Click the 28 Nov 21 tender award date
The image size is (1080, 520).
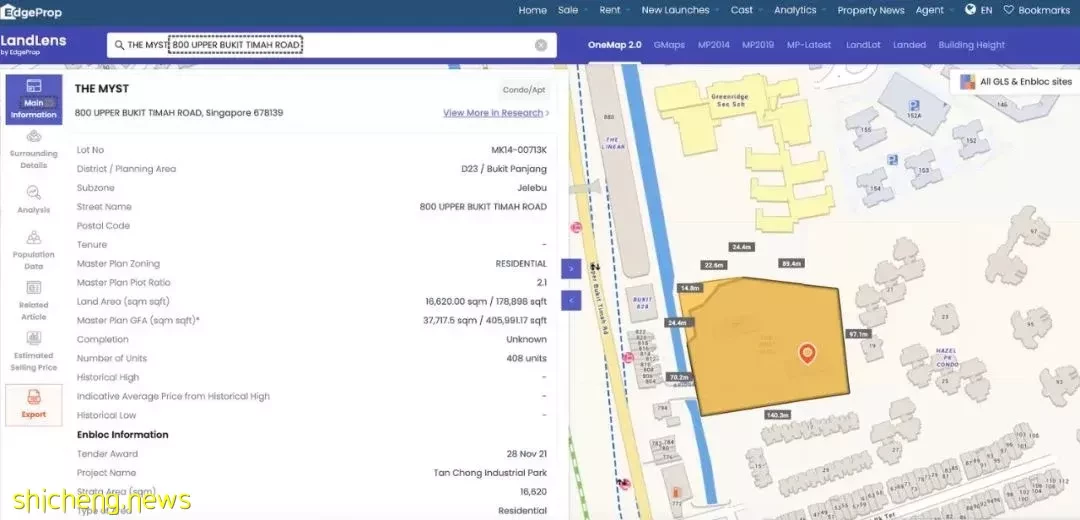[526, 454]
